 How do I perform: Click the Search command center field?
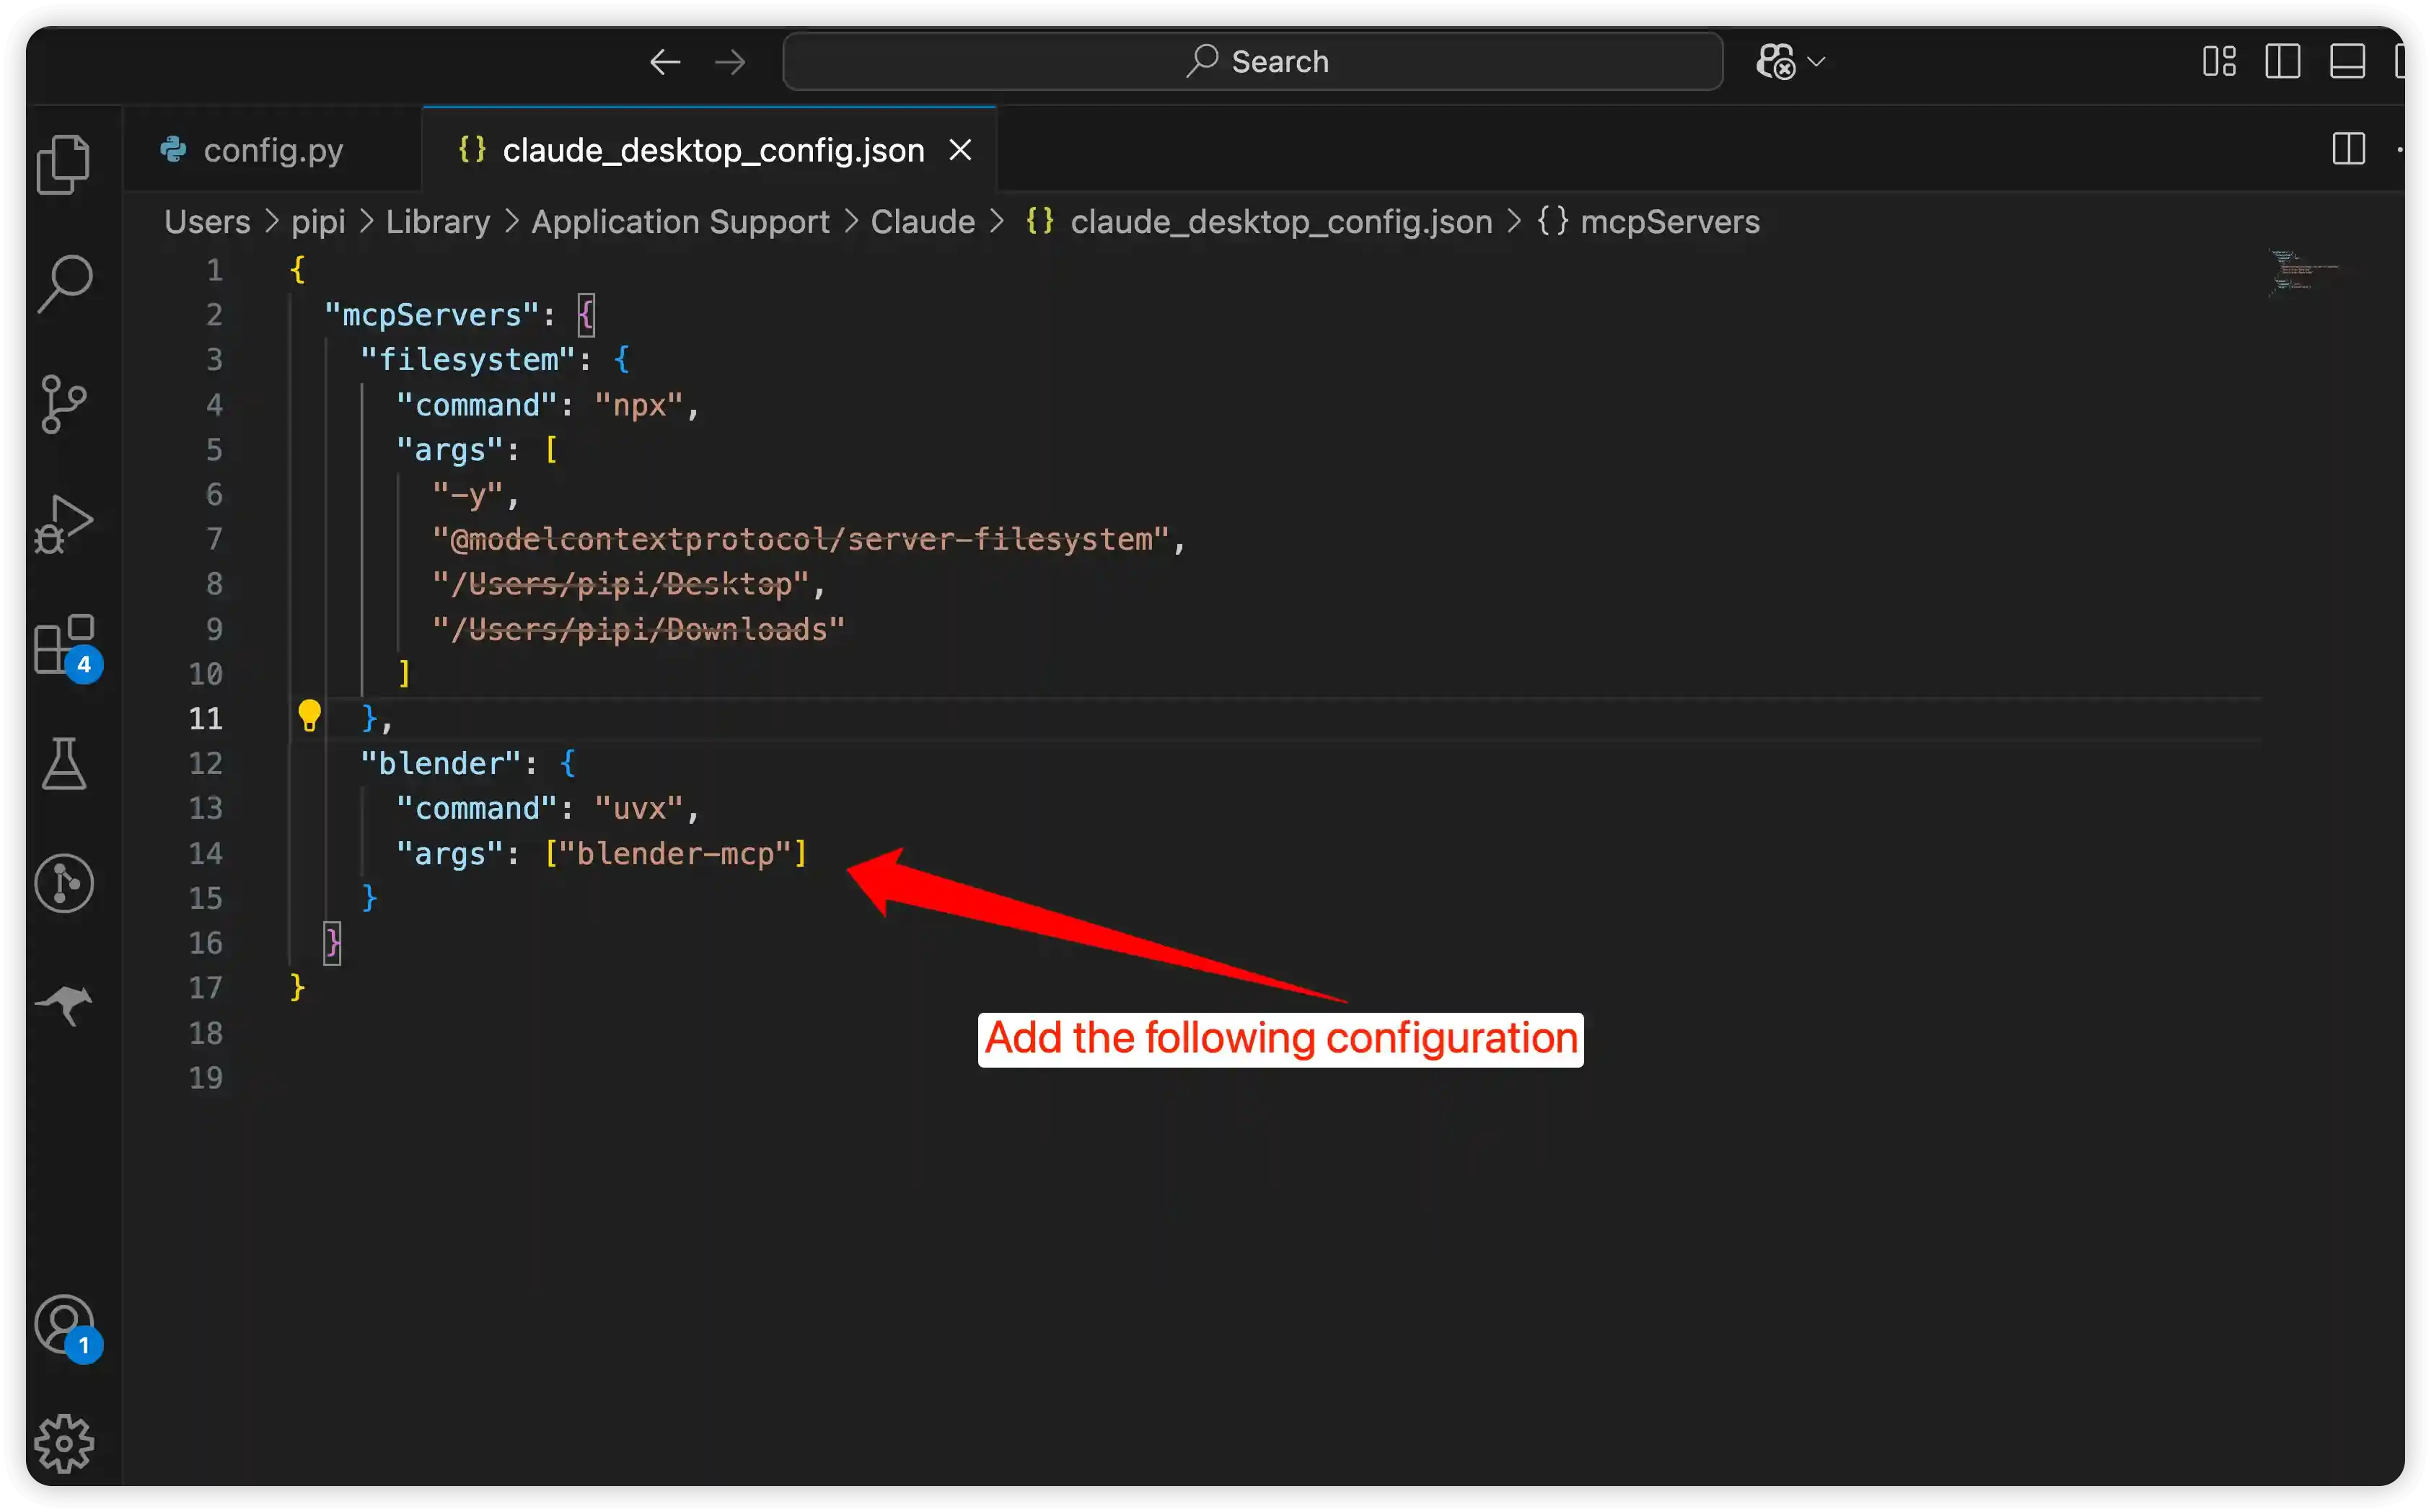pyautogui.click(x=1252, y=62)
